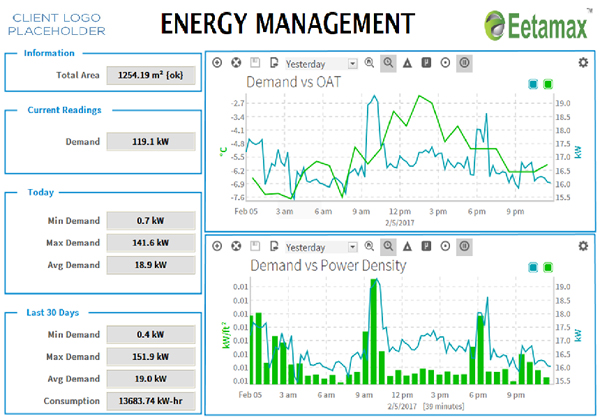600x420 pixels.
Task: Click Last 30 Days Min Demand value 0.4 kW
Action: click(151, 335)
